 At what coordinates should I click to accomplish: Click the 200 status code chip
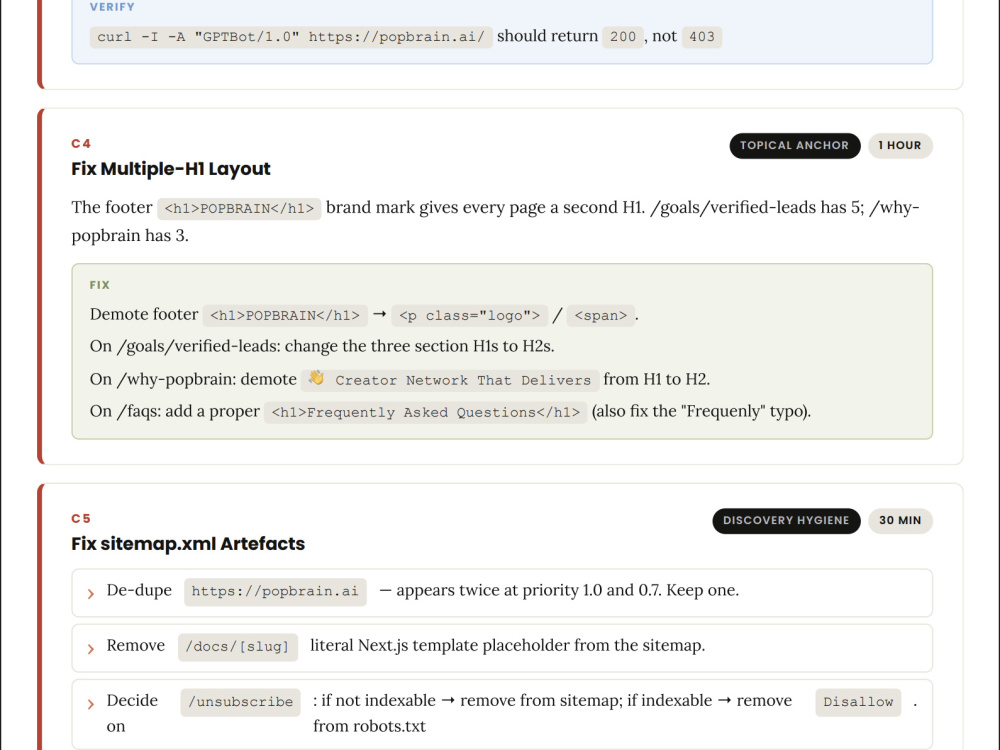click(622, 36)
